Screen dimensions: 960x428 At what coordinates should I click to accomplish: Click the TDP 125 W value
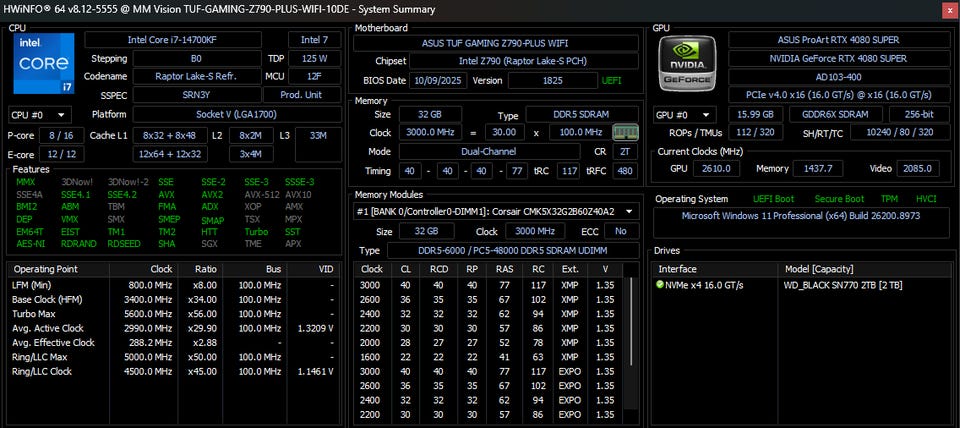click(x=314, y=59)
